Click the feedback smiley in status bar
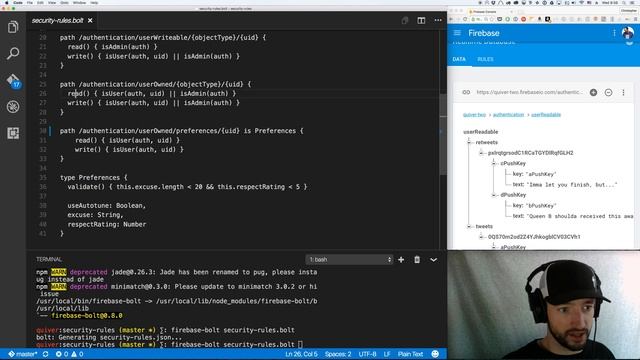640x360 pixels. tap(435, 354)
